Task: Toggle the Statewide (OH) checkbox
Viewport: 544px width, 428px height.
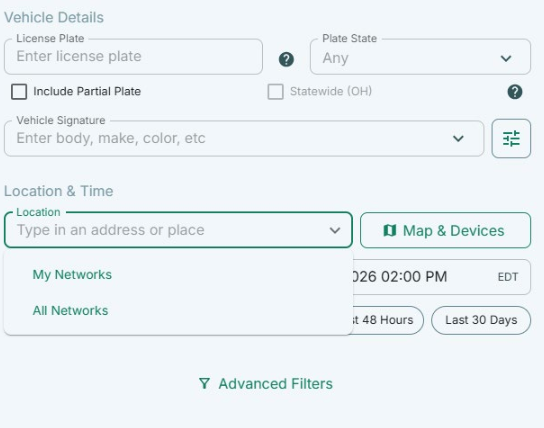Action: click(275, 92)
